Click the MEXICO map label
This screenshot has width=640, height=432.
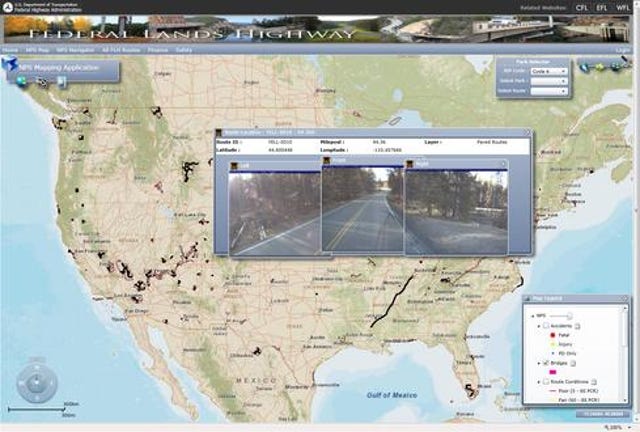pyautogui.click(x=256, y=381)
